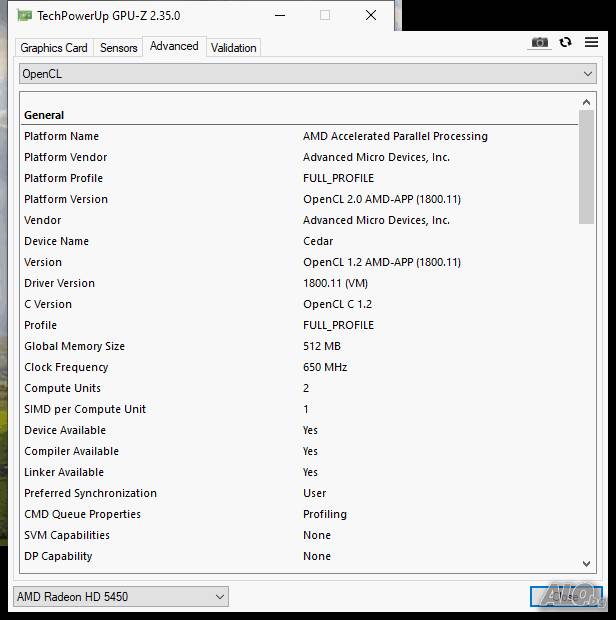This screenshot has height=620, width=616.
Task: Select the CMD Queue Properties label
Action: (x=82, y=514)
